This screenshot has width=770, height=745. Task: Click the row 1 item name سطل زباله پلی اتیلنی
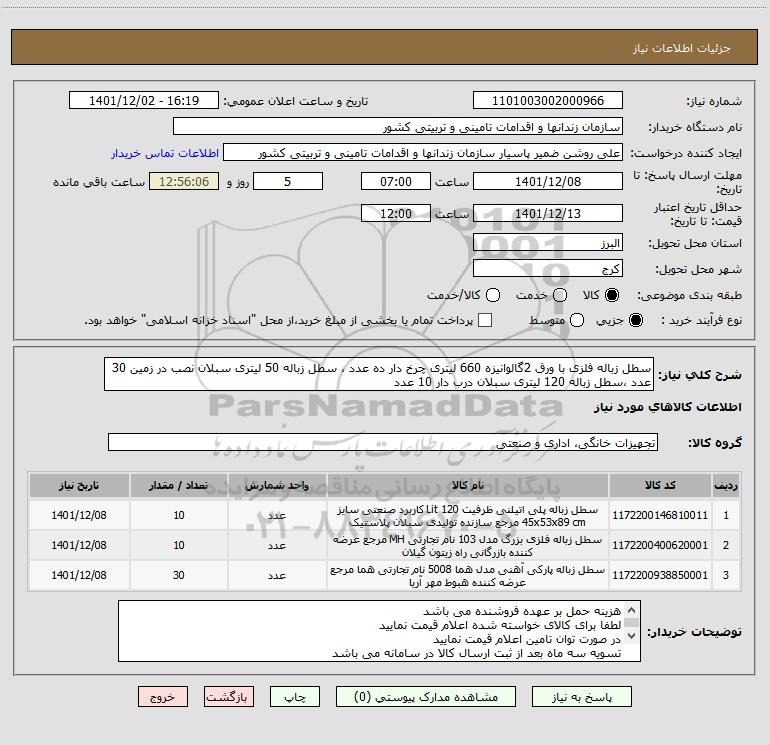[468, 515]
